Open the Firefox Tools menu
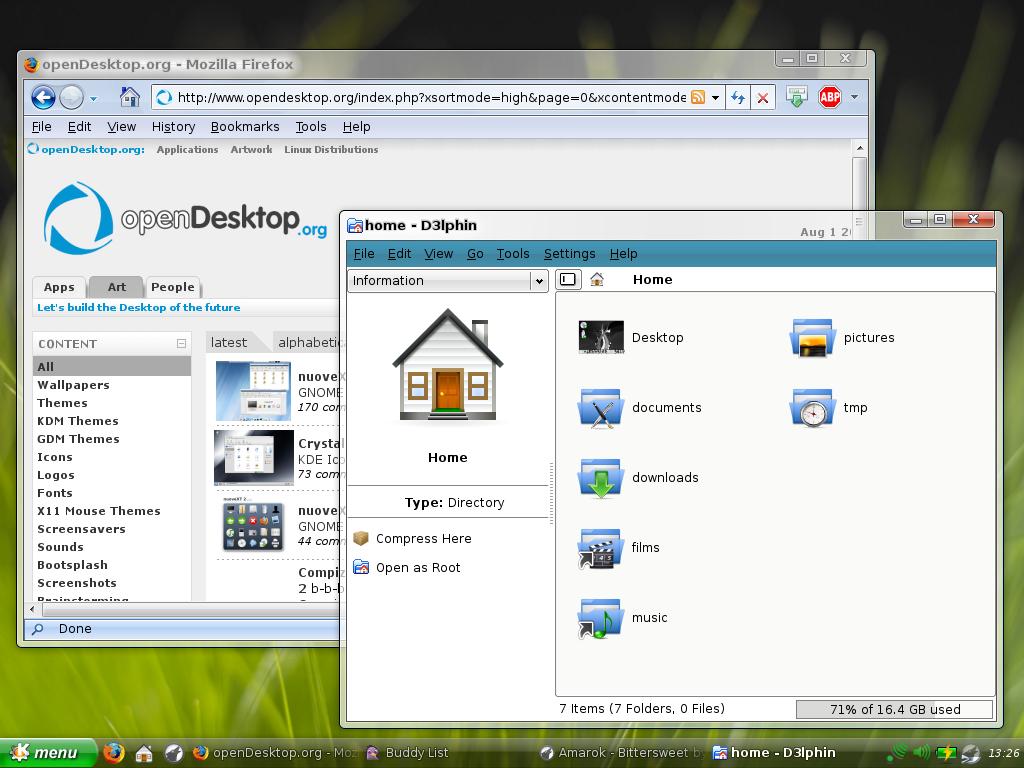 pos(311,127)
